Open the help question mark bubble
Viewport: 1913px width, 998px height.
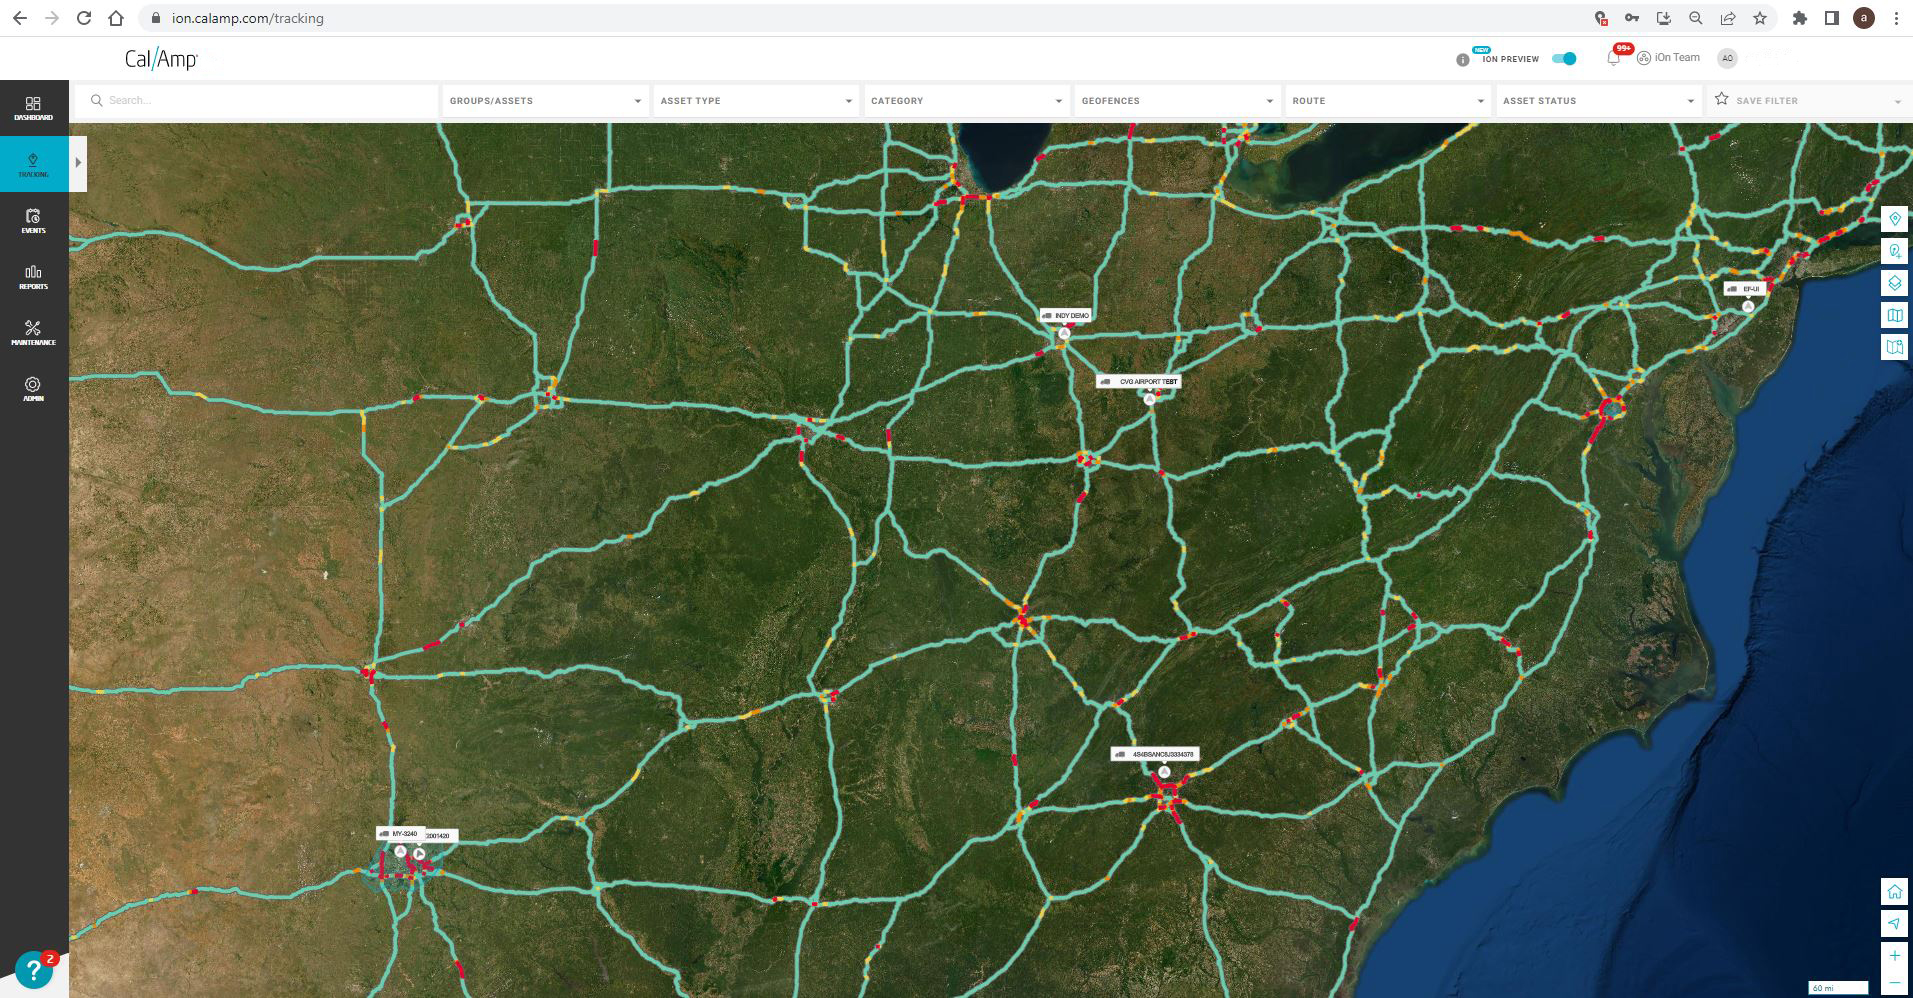pyautogui.click(x=34, y=970)
